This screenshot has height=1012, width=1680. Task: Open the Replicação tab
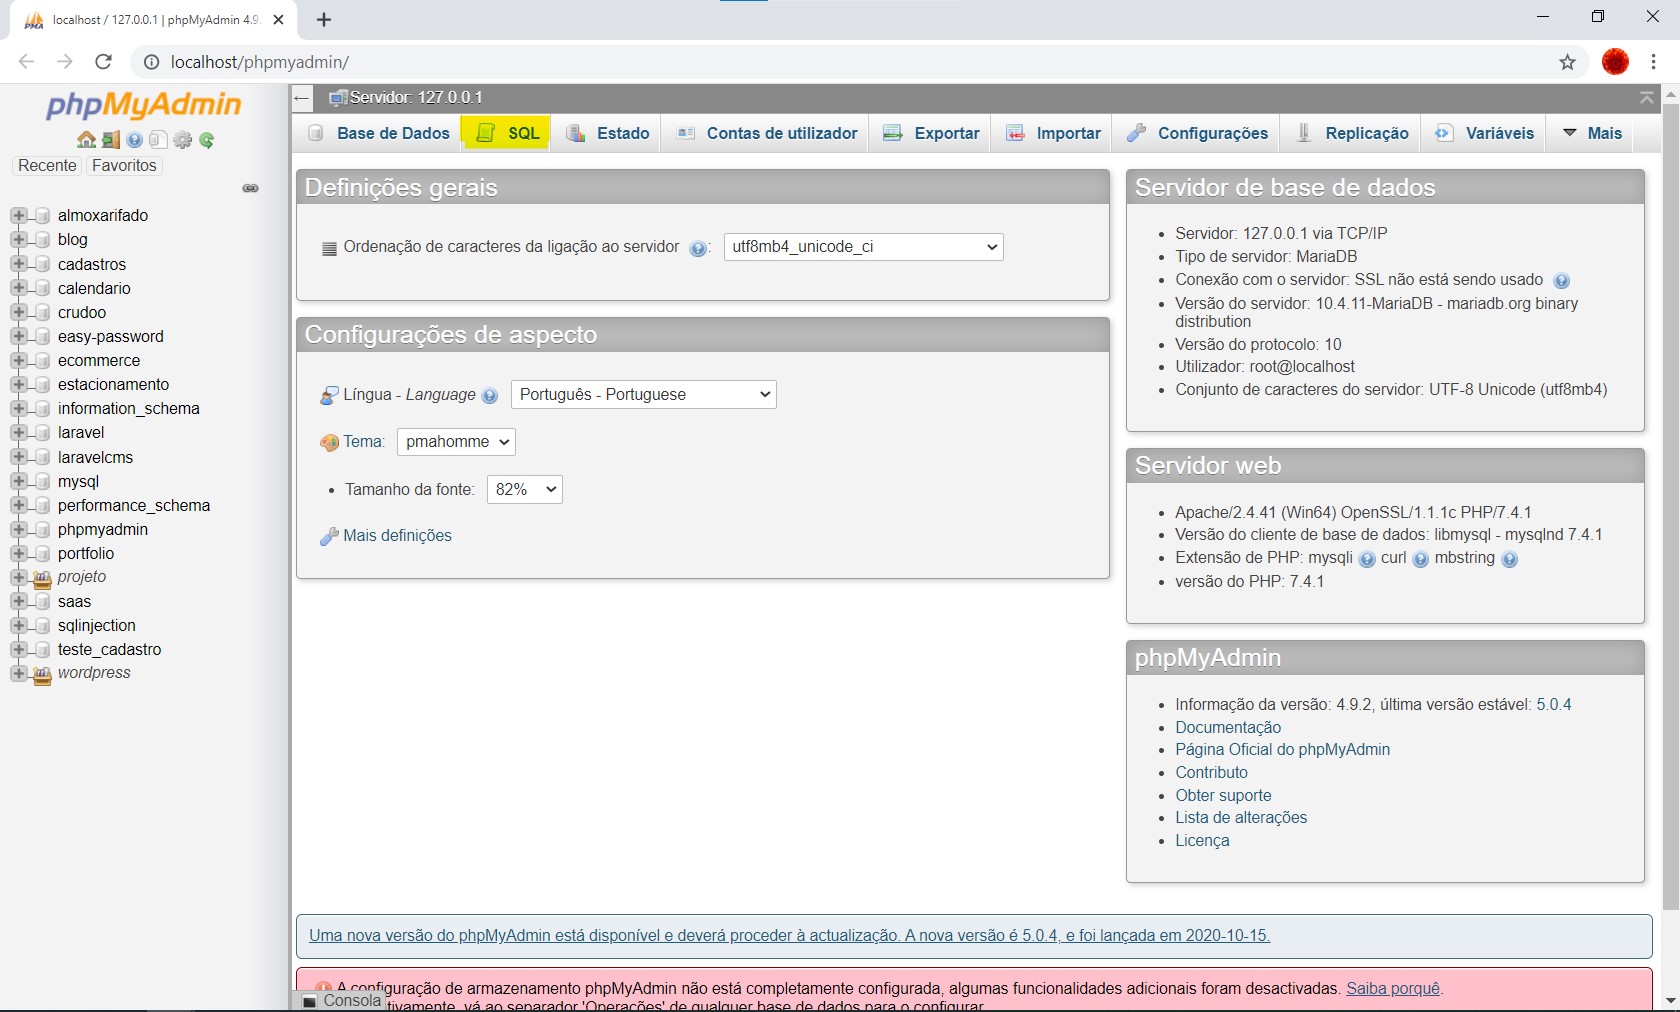click(1350, 133)
